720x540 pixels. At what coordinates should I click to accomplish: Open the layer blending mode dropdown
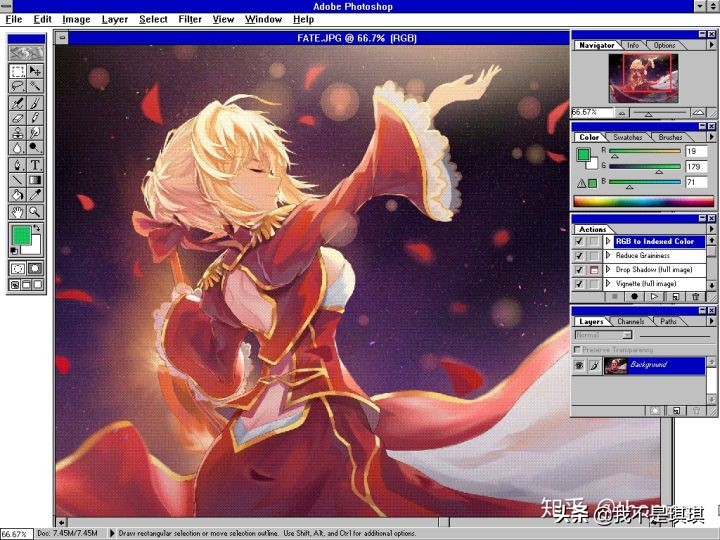[604, 335]
